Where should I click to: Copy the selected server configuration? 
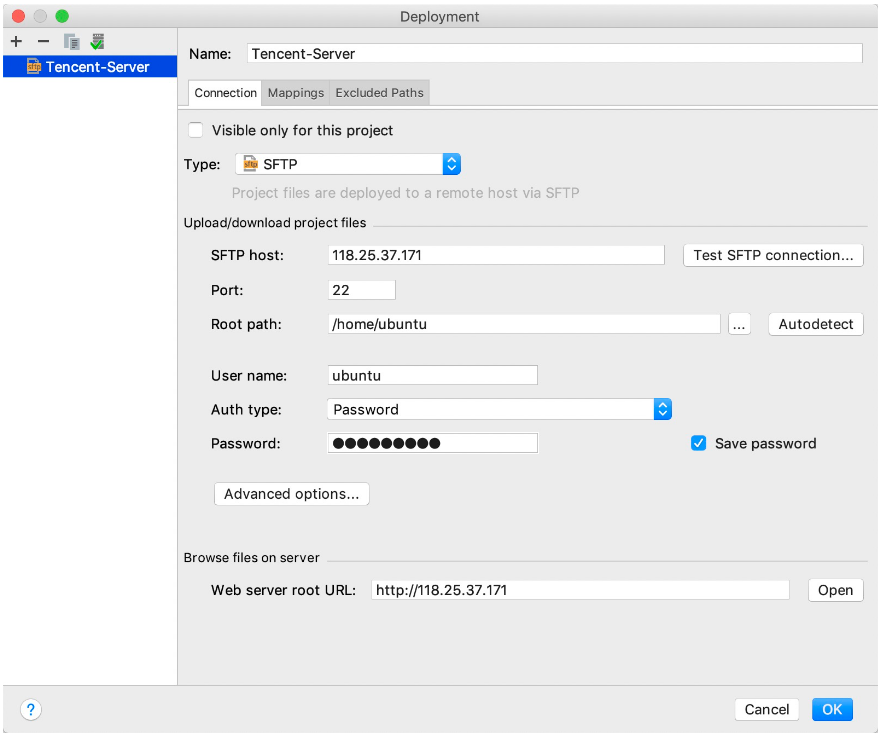pos(71,42)
